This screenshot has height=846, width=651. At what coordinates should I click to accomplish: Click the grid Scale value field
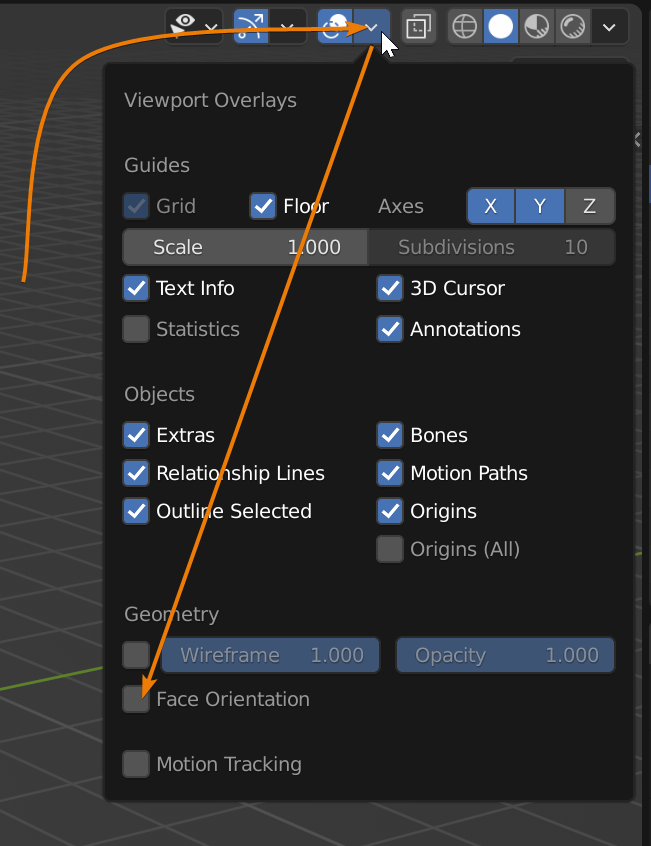245,247
